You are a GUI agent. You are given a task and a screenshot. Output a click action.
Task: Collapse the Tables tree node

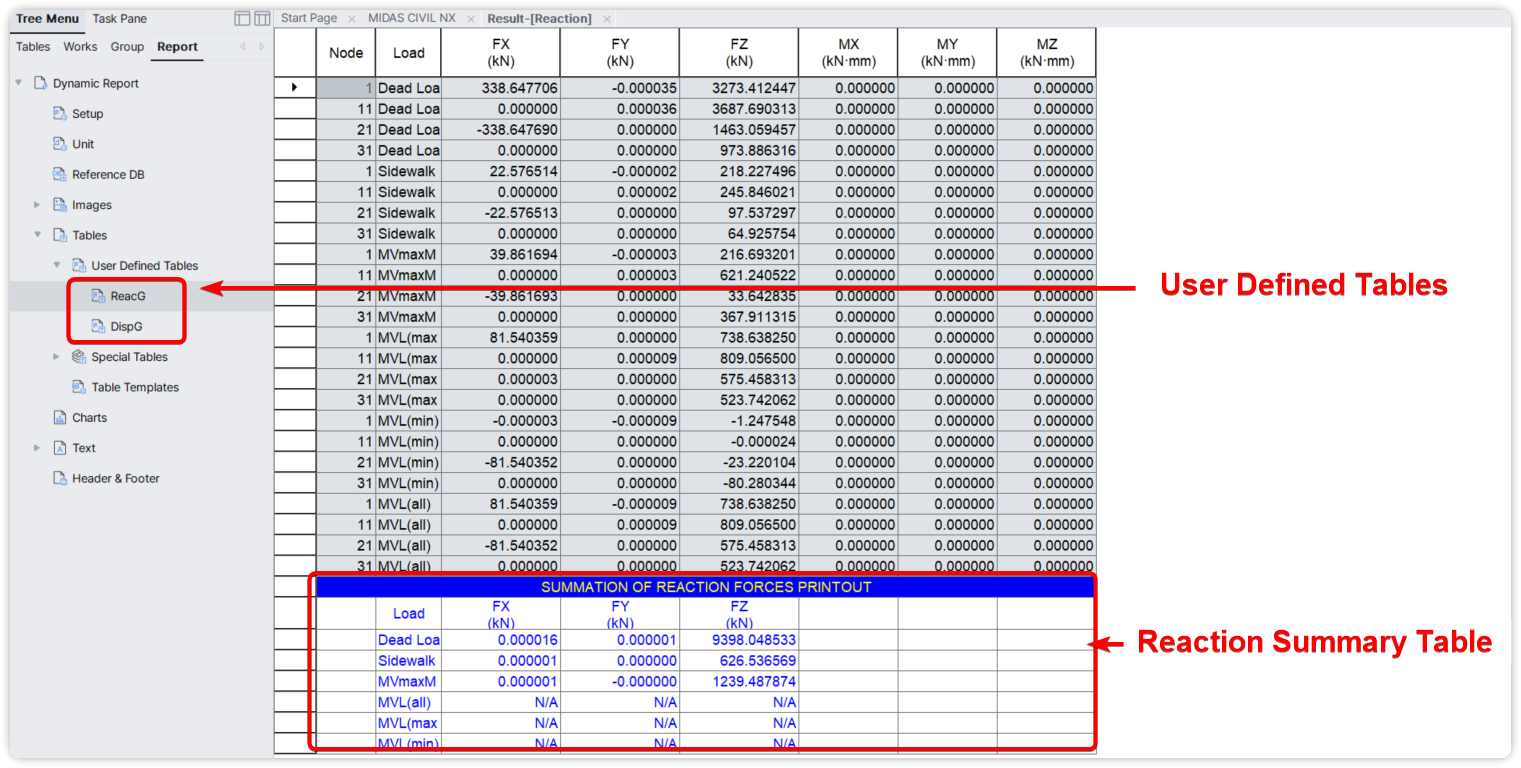coord(38,235)
